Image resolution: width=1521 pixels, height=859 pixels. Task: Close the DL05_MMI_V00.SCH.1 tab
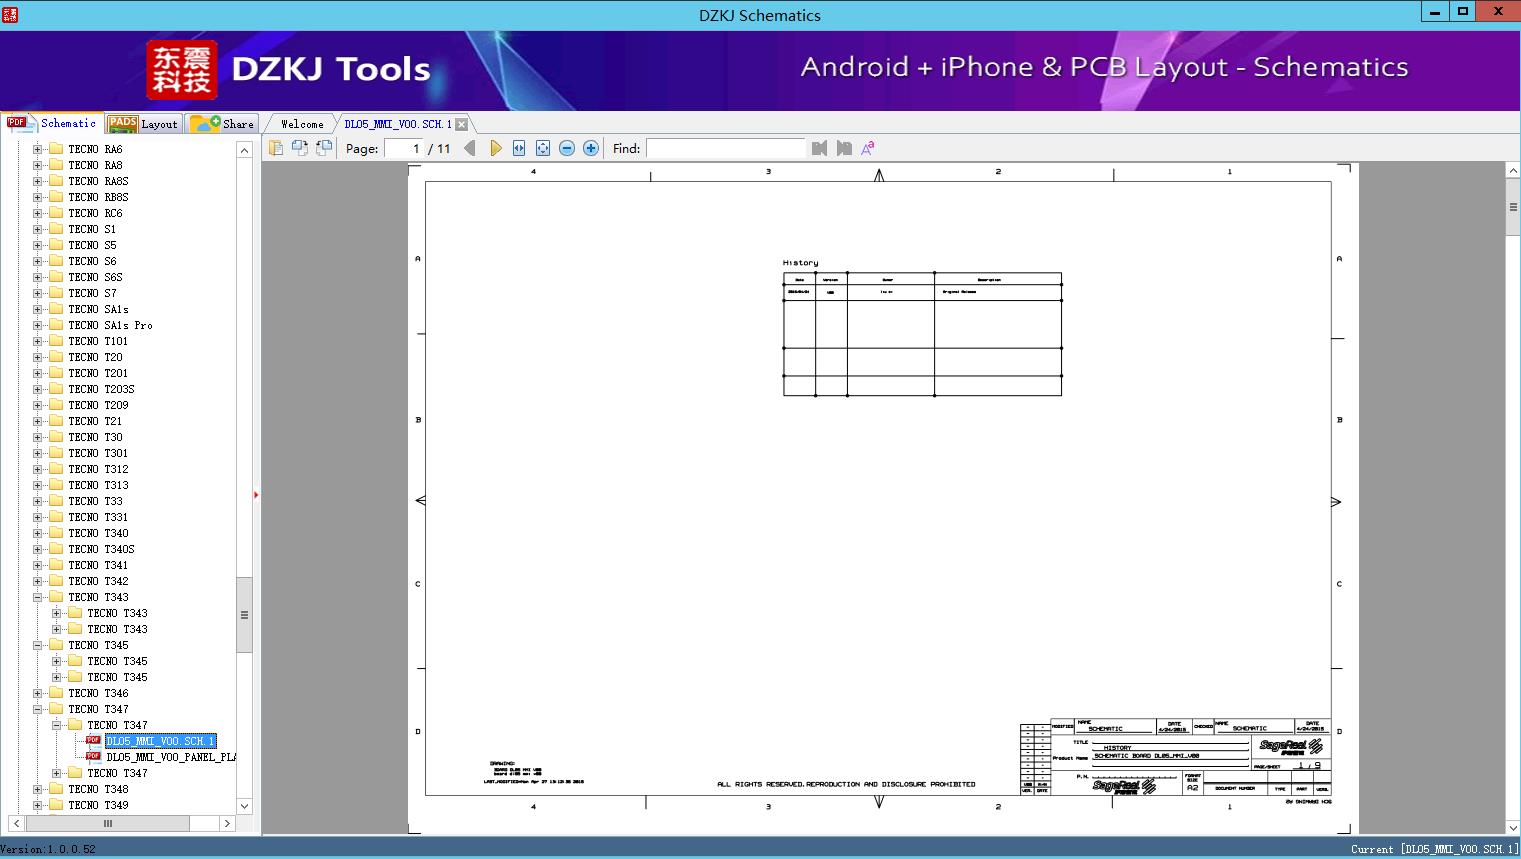[461, 124]
